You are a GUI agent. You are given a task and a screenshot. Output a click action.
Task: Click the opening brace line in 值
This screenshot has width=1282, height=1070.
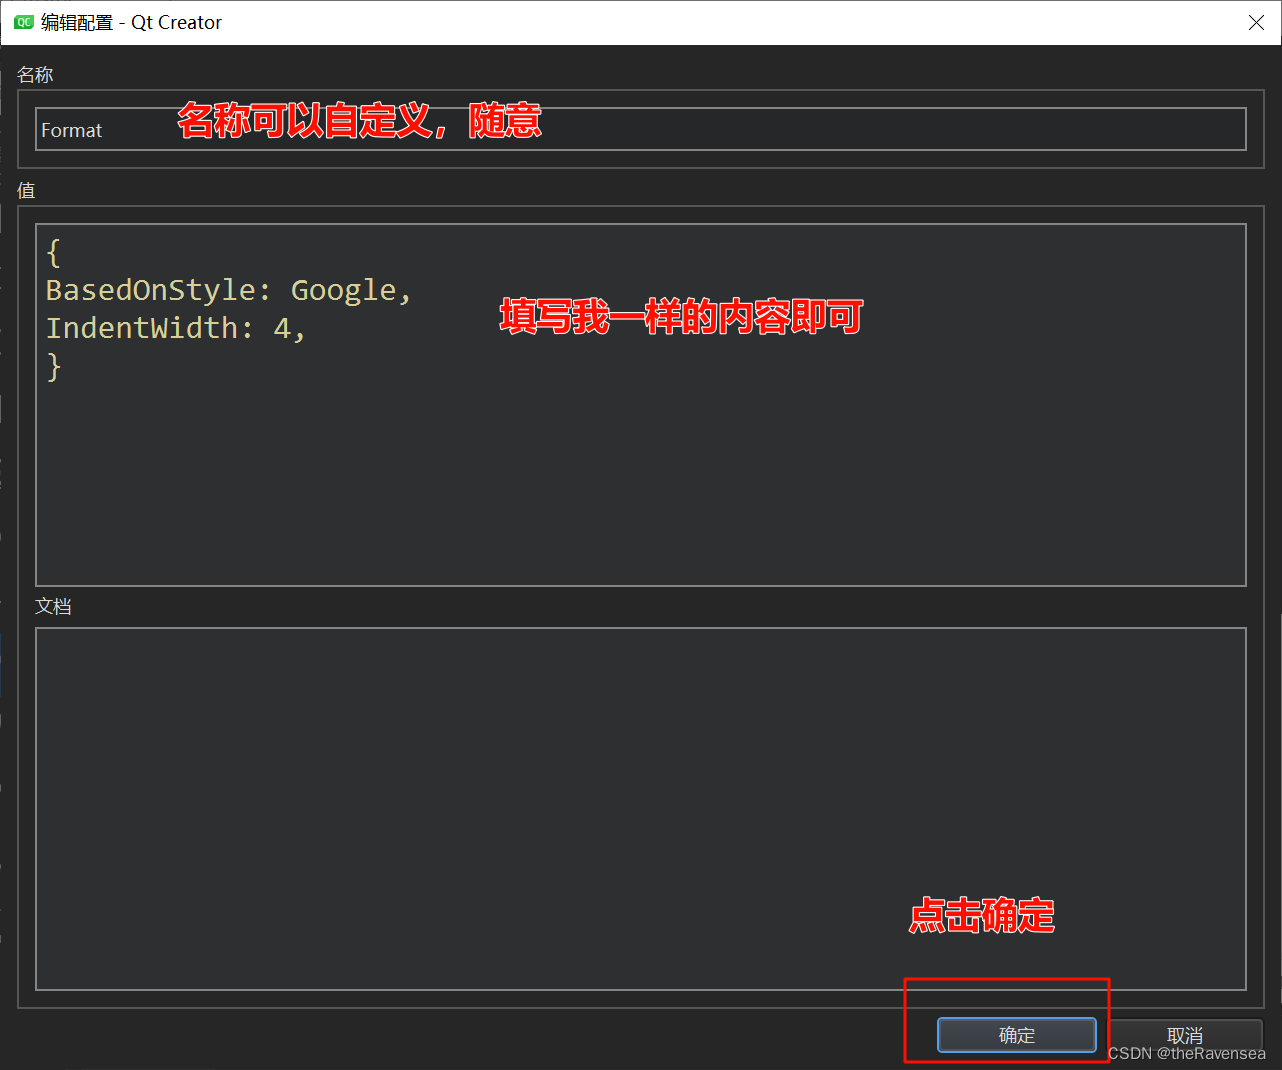[54, 252]
